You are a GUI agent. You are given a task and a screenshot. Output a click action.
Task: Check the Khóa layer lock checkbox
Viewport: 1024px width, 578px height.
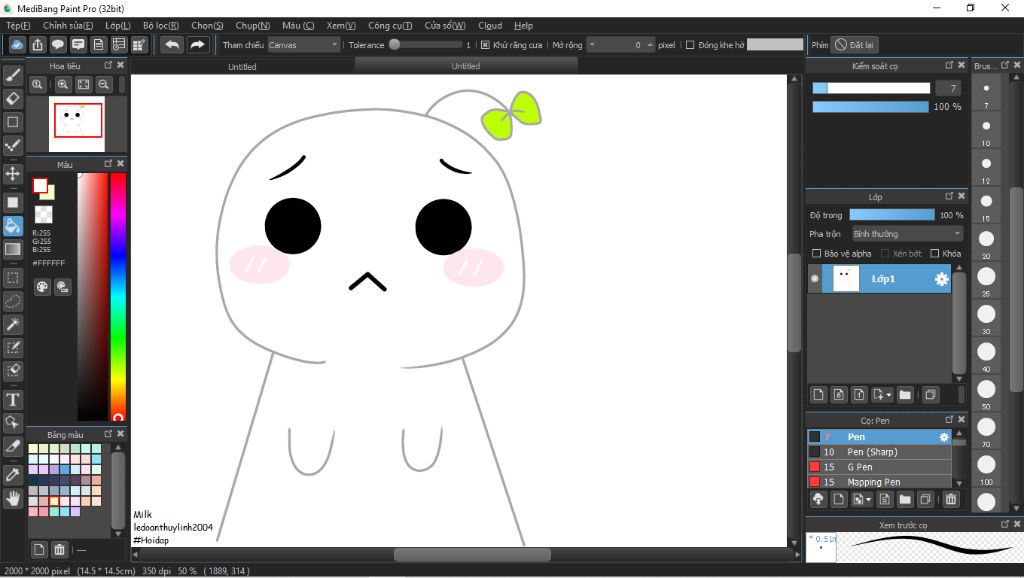(935, 253)
